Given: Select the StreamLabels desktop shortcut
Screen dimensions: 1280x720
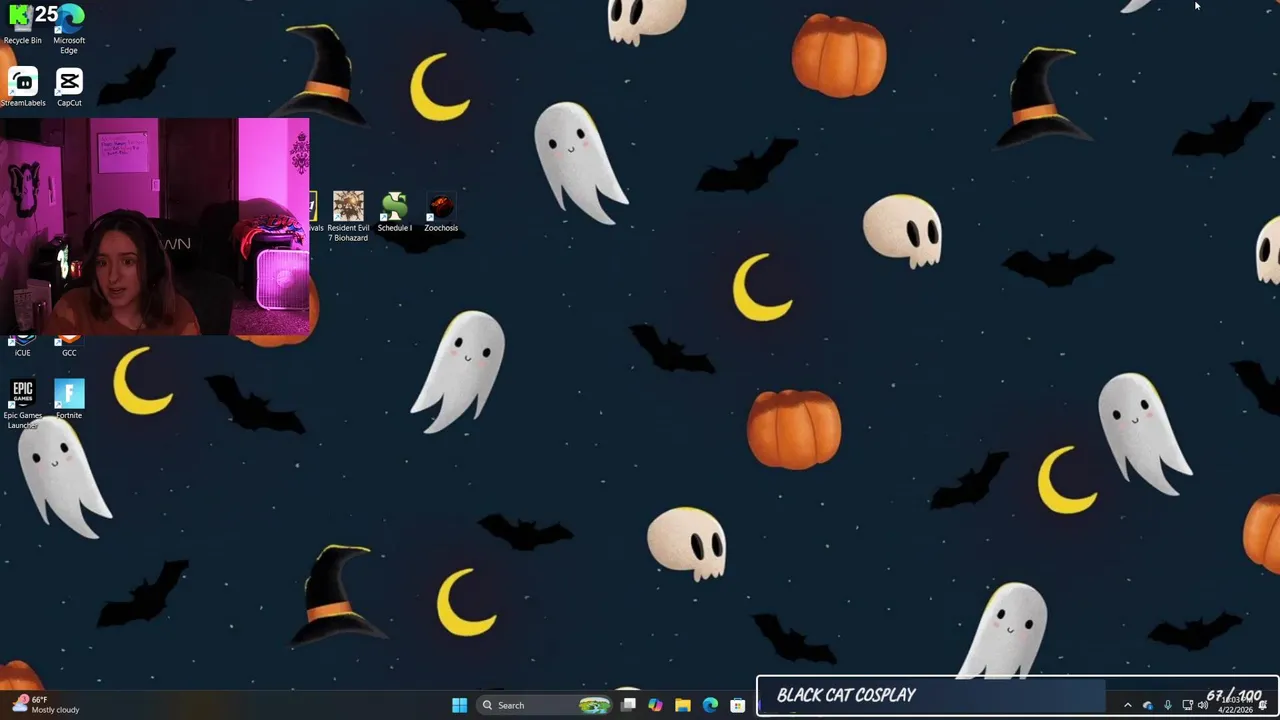Looking at the screenshot, I should pos(23,88).
